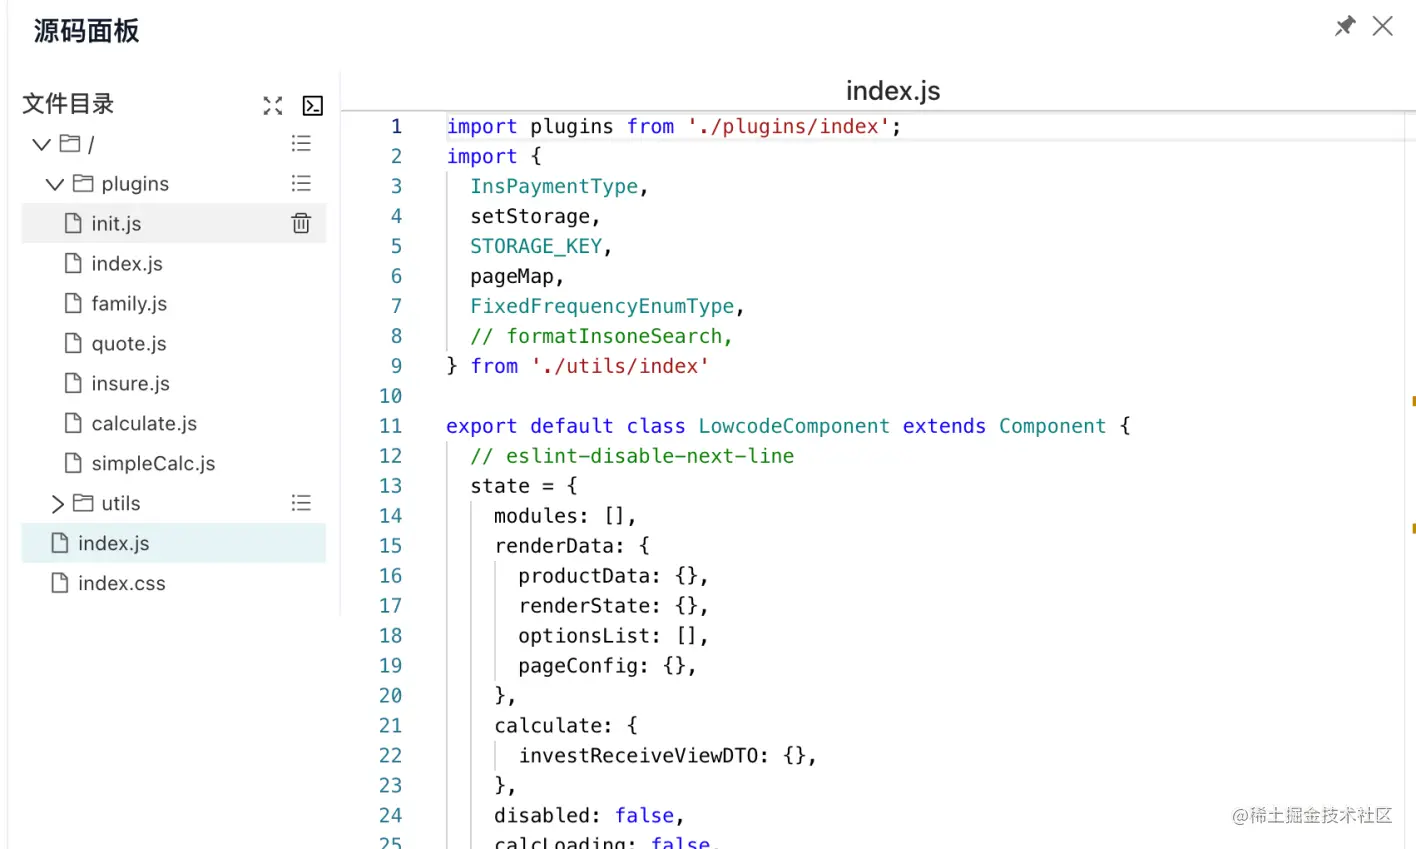Click the root folder icon

70,144
